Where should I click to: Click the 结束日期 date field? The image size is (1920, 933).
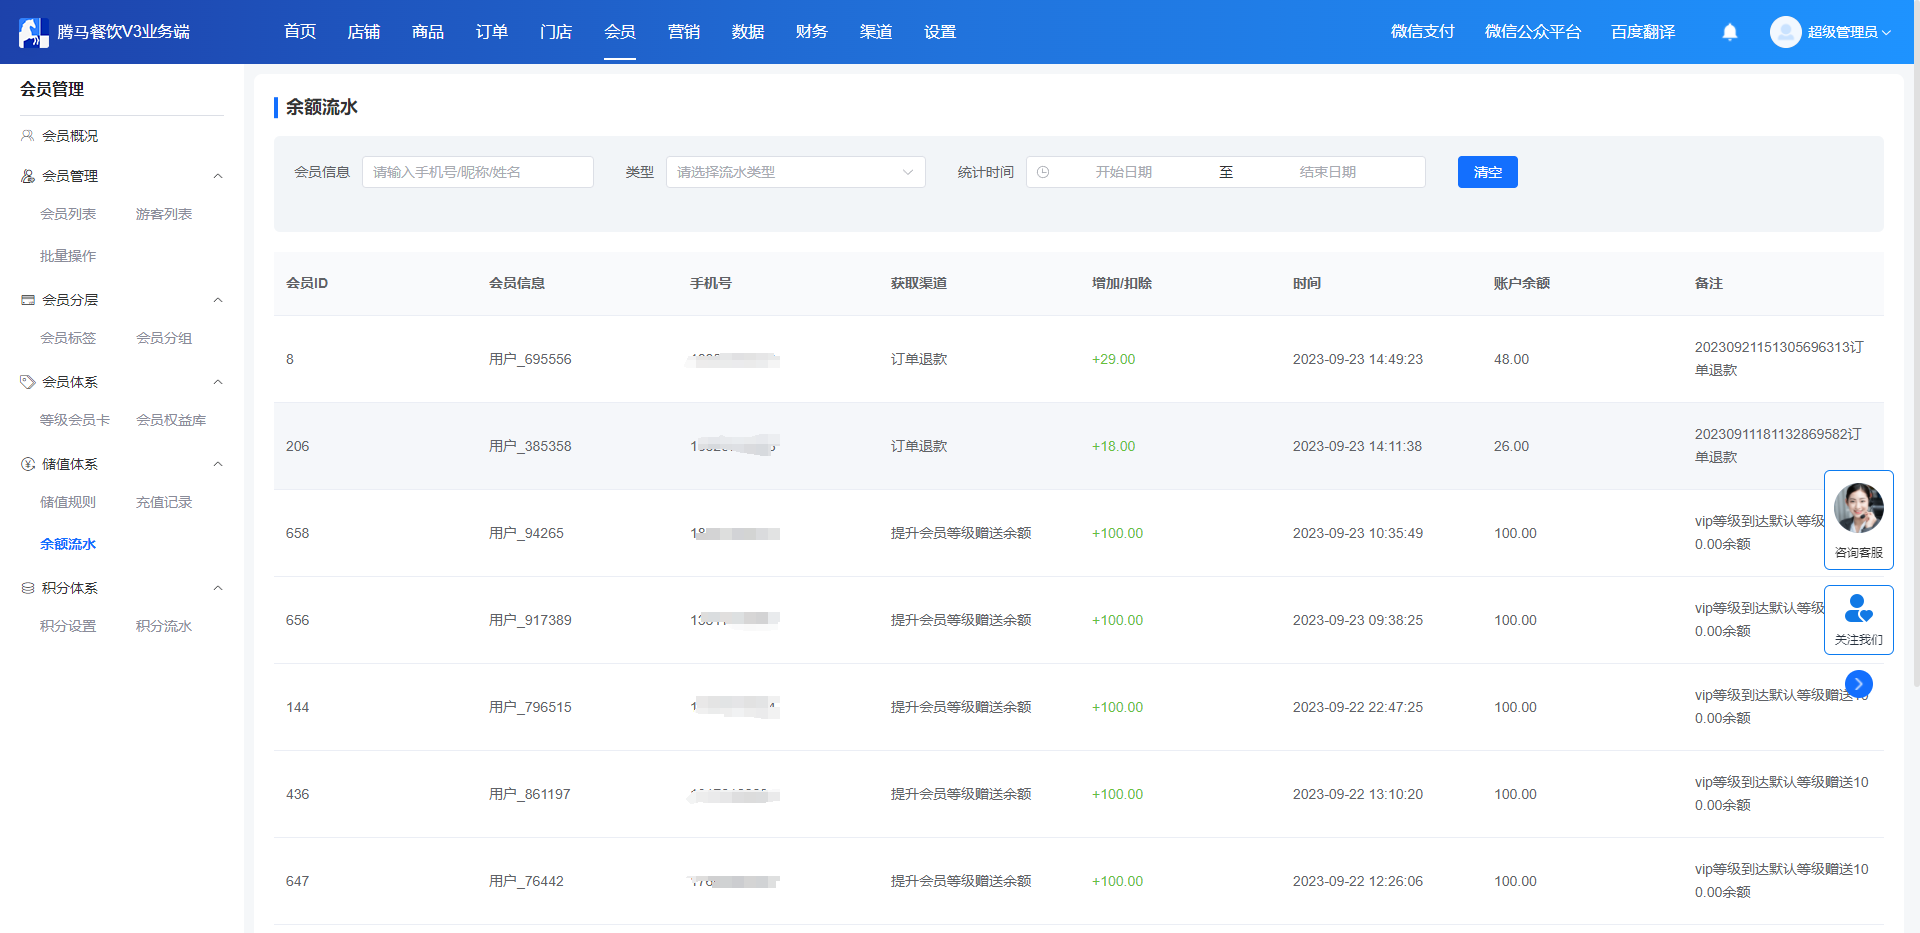click(x=1328, y=172)
